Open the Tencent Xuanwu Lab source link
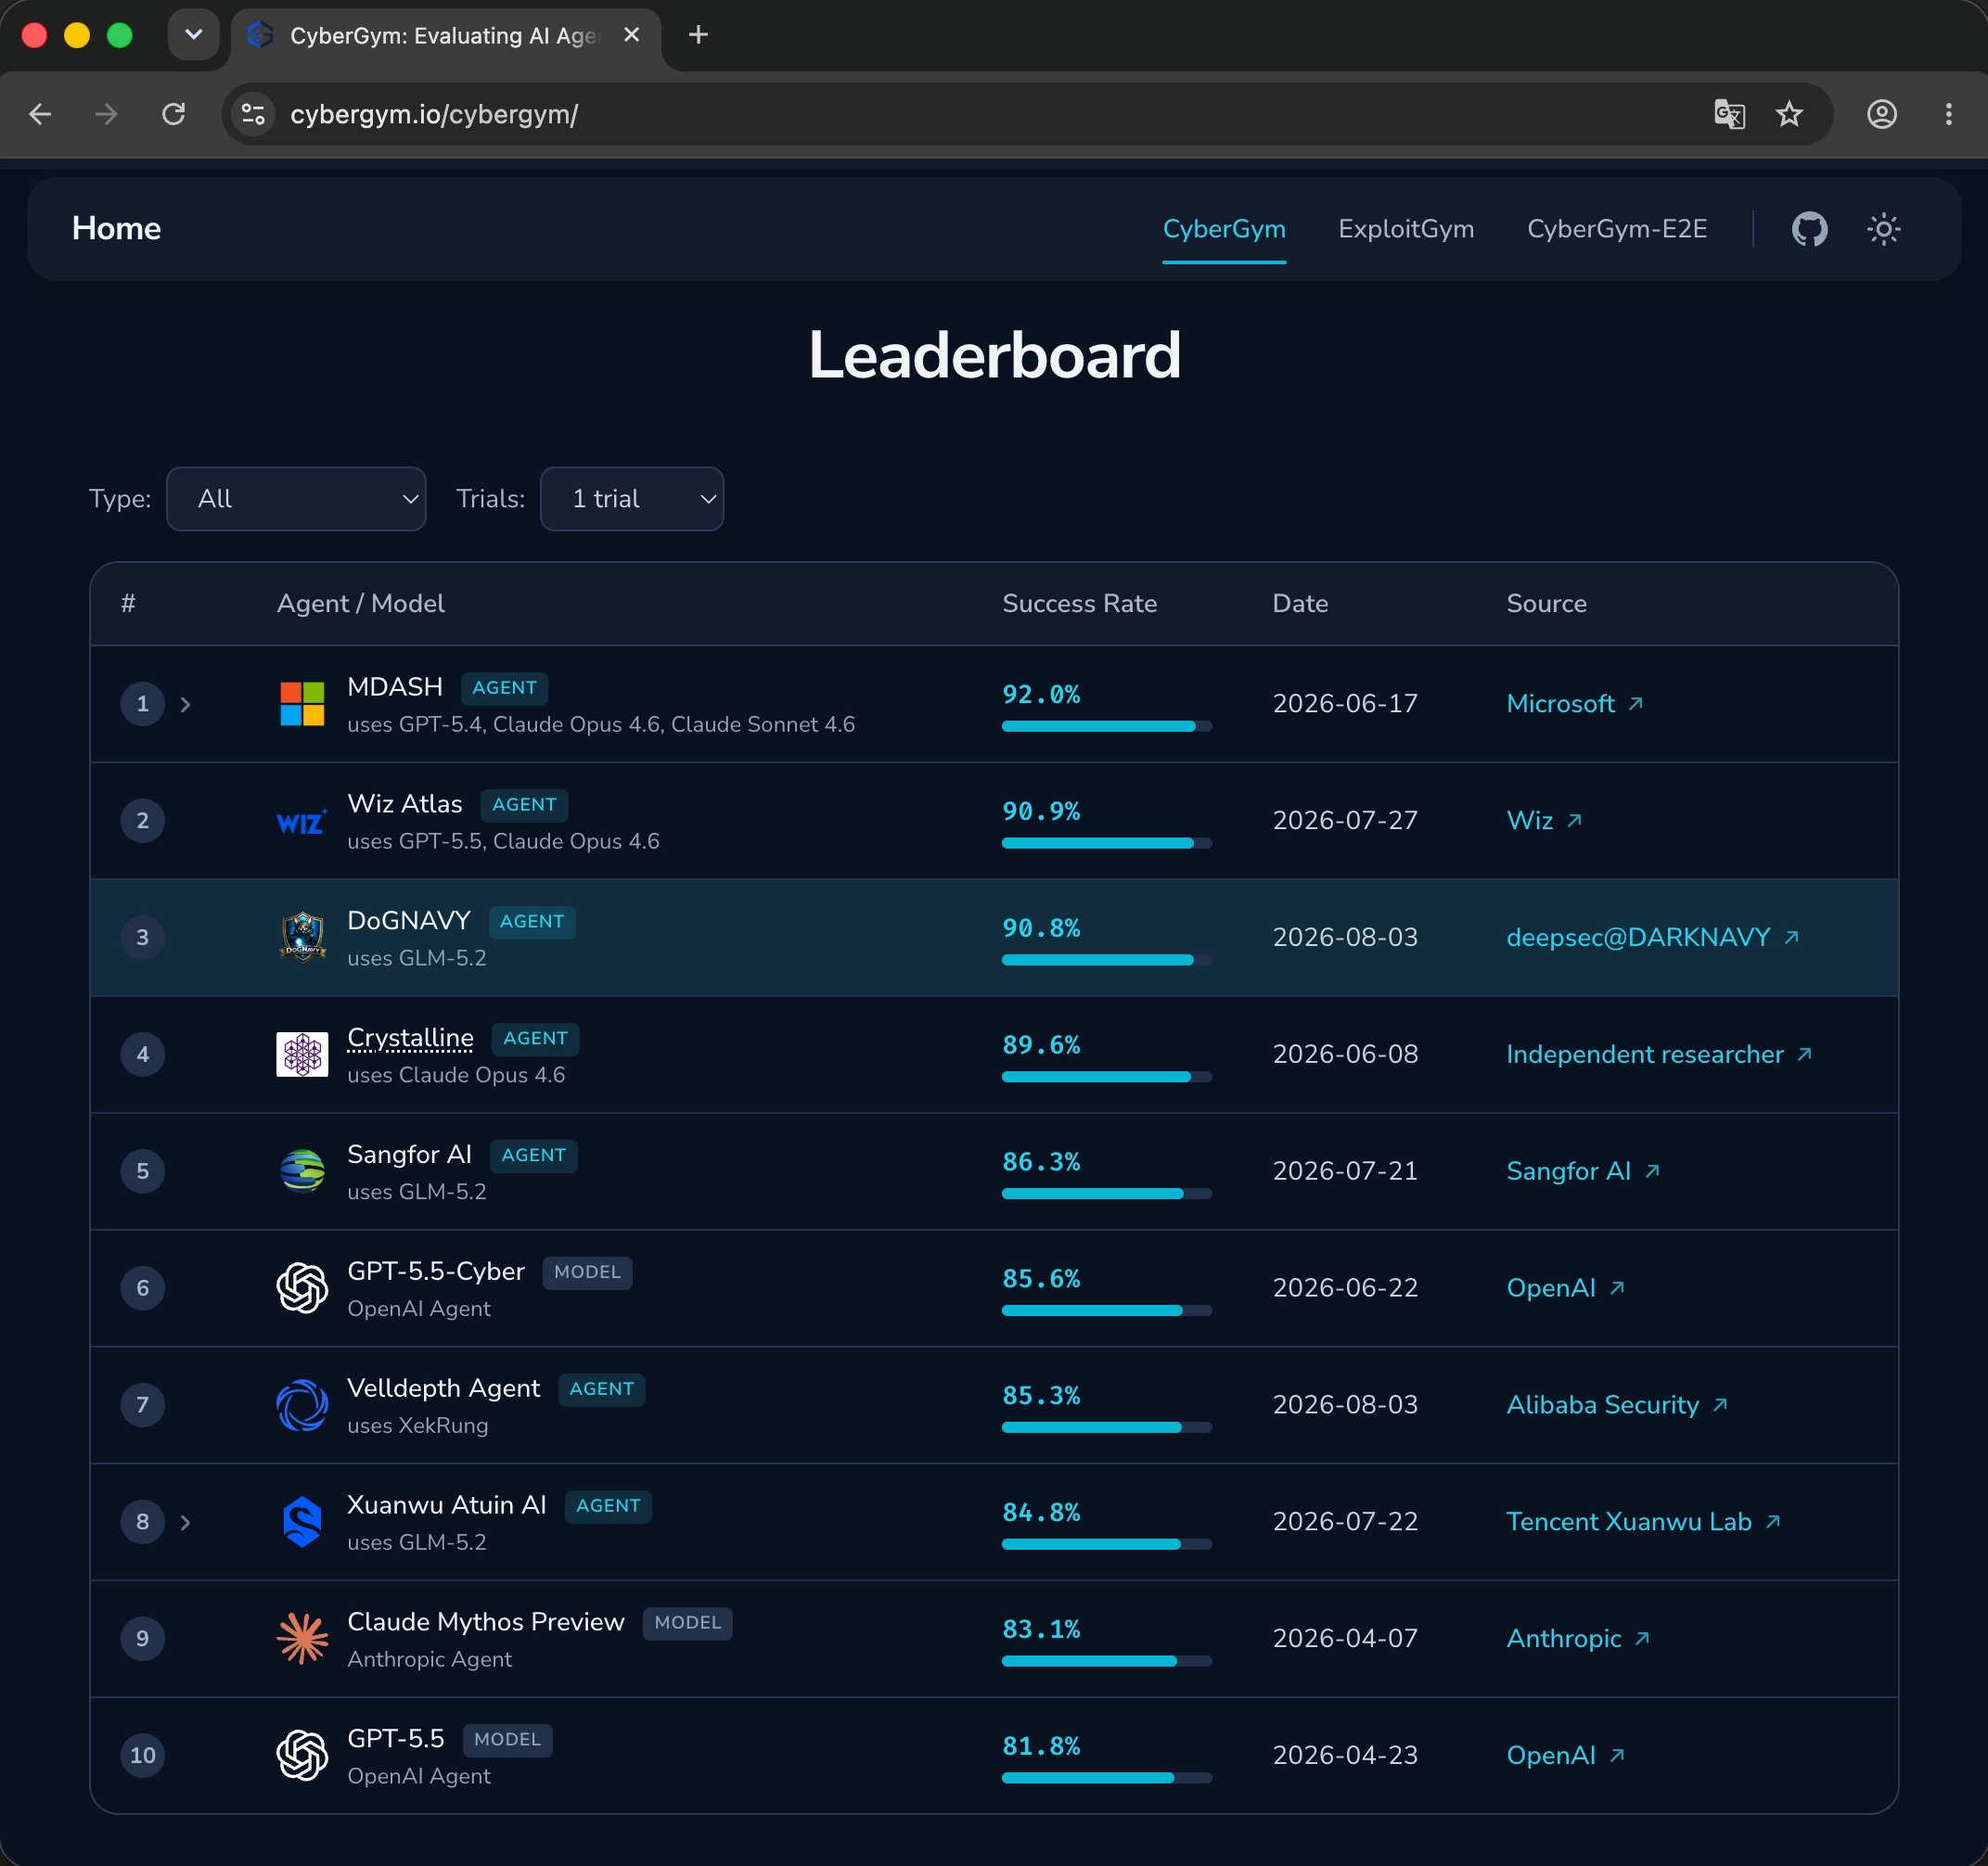The height and width of the screenshot is (1866, 1988). tap(1644, 1522)
